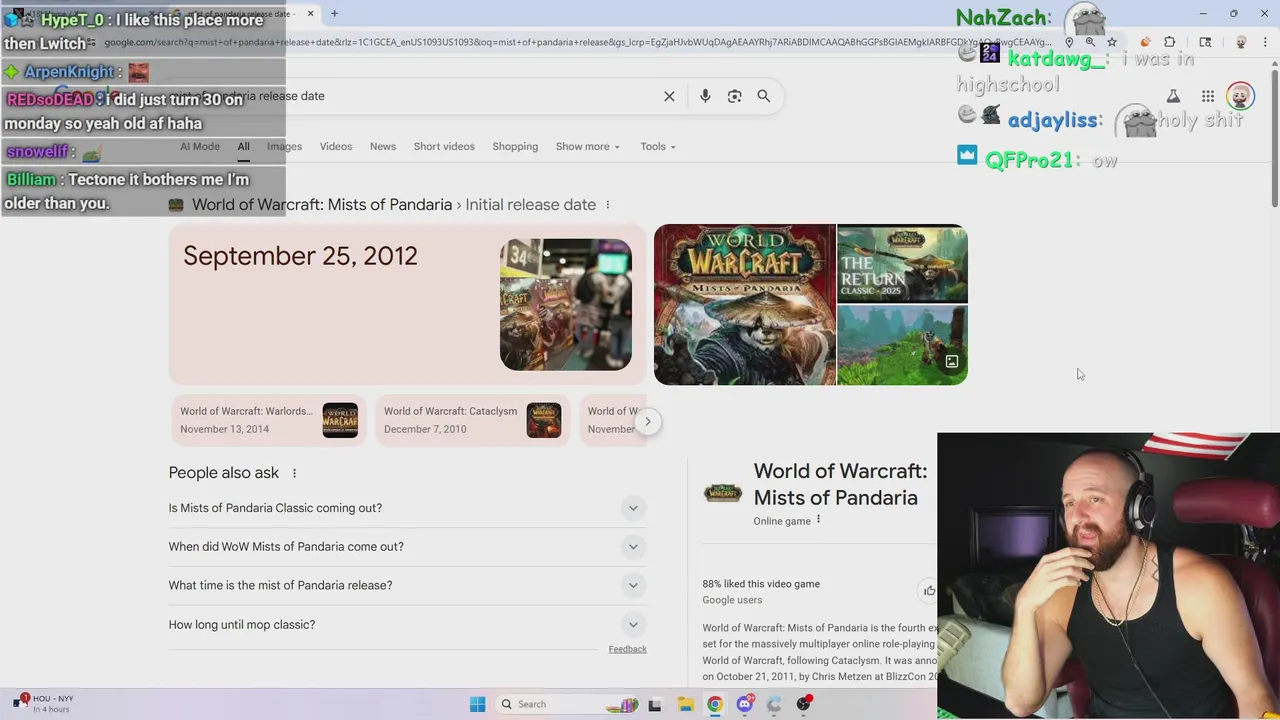
Task: Open Chrome three-dot menu
Action: point(1265,42)
